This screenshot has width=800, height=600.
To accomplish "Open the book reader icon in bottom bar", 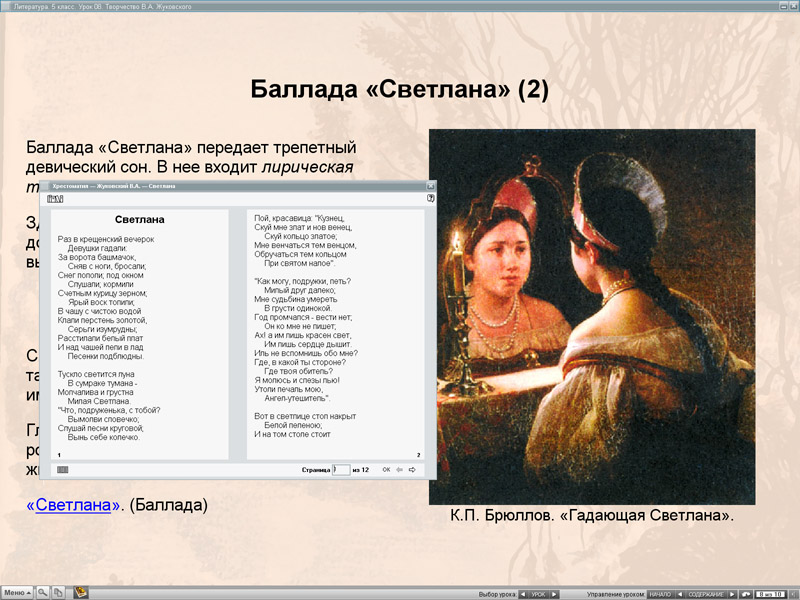I will point(81,592).
